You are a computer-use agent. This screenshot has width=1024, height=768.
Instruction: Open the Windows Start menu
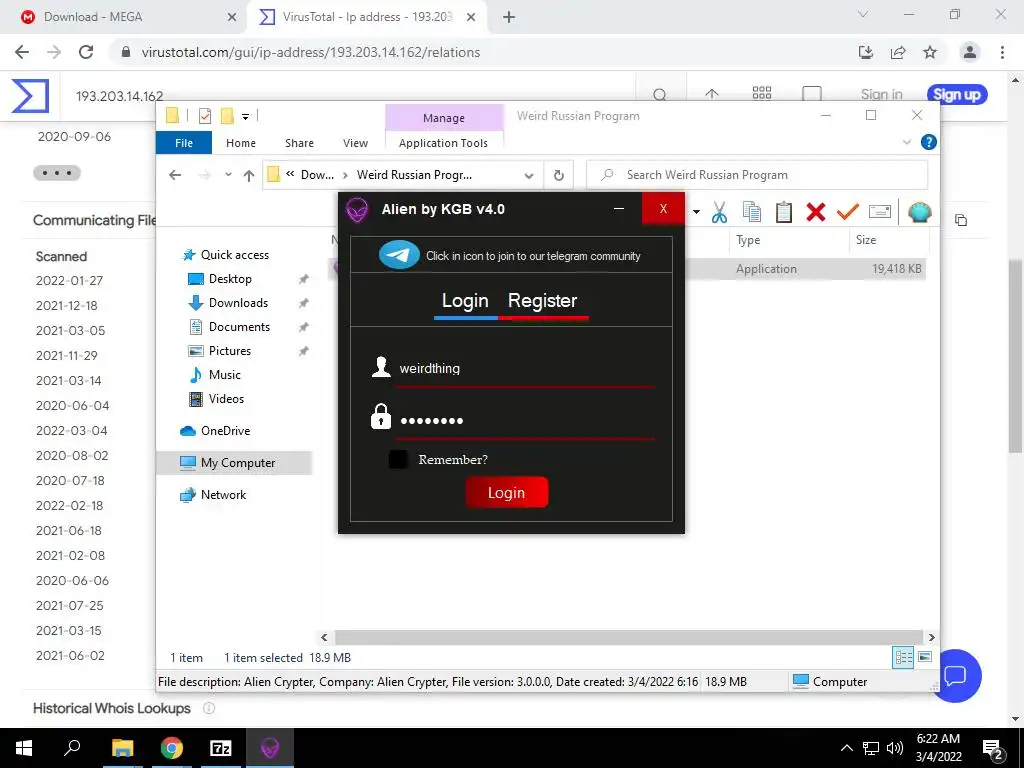coord(24,748)
